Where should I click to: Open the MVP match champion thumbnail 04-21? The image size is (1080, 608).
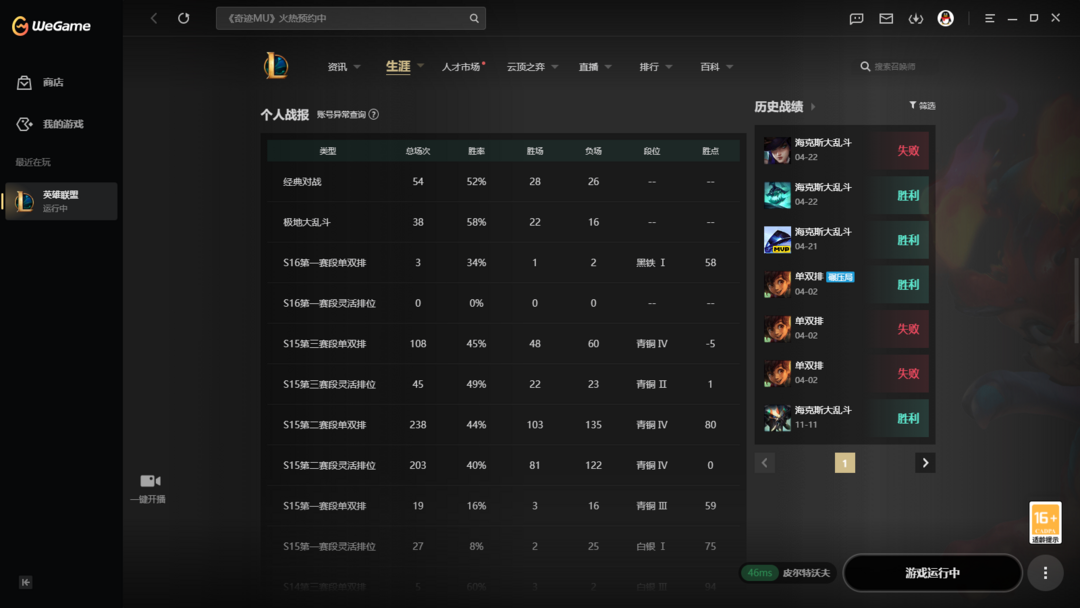coord(777,240)
